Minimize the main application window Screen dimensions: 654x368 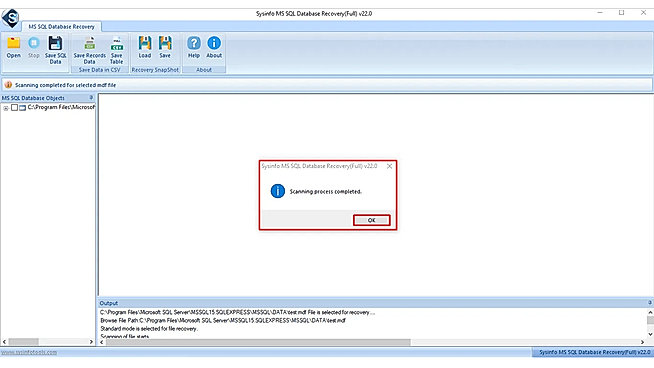point(600,13)
